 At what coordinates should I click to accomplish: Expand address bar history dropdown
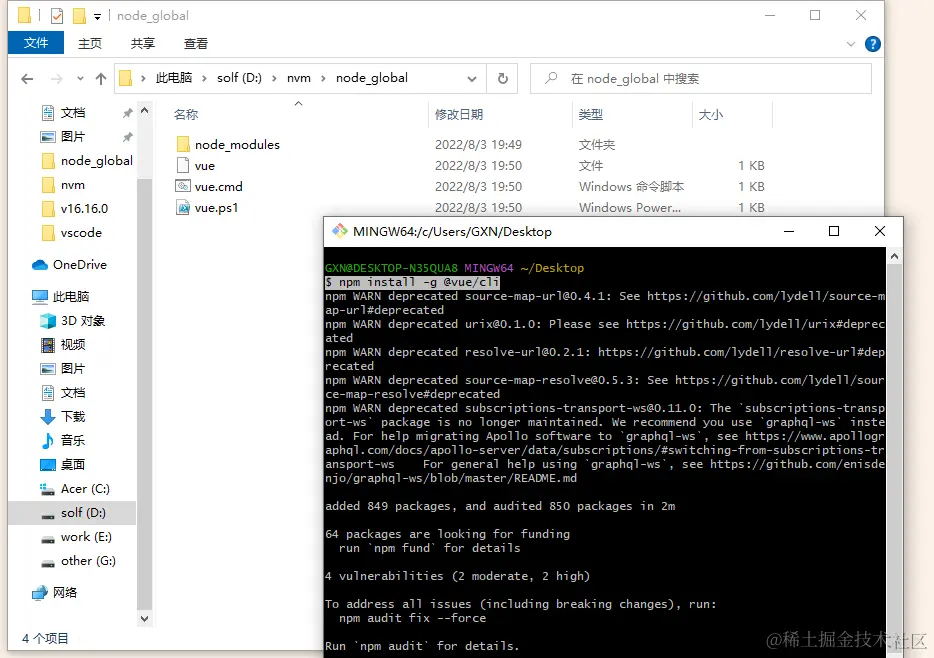tap(472, 79)
